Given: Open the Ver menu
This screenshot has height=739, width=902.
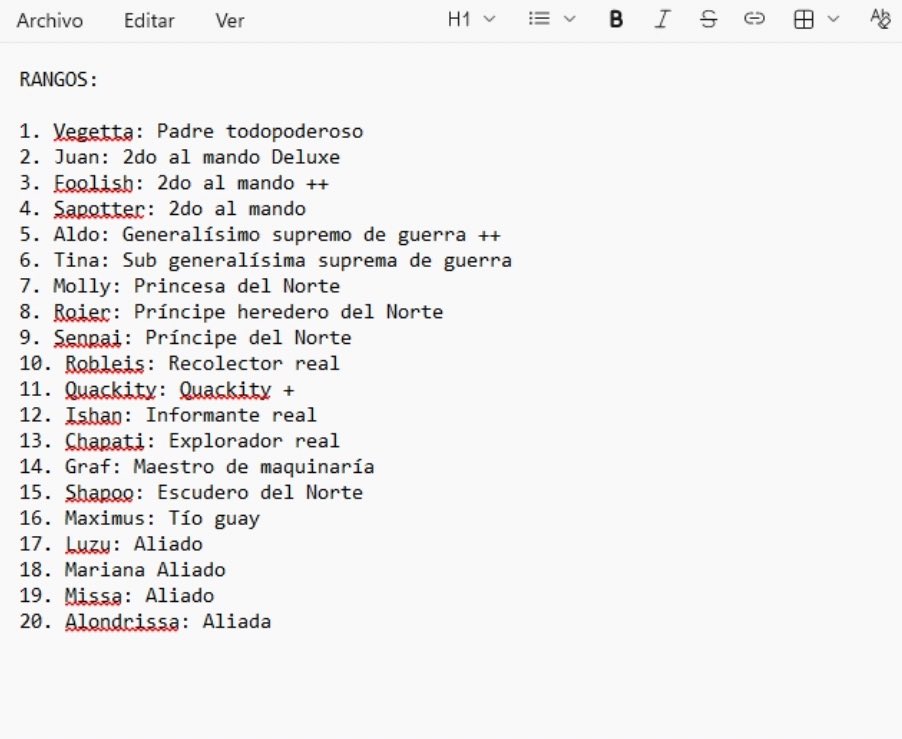Looking at the screenshot, I should click(x=230, y=21).
